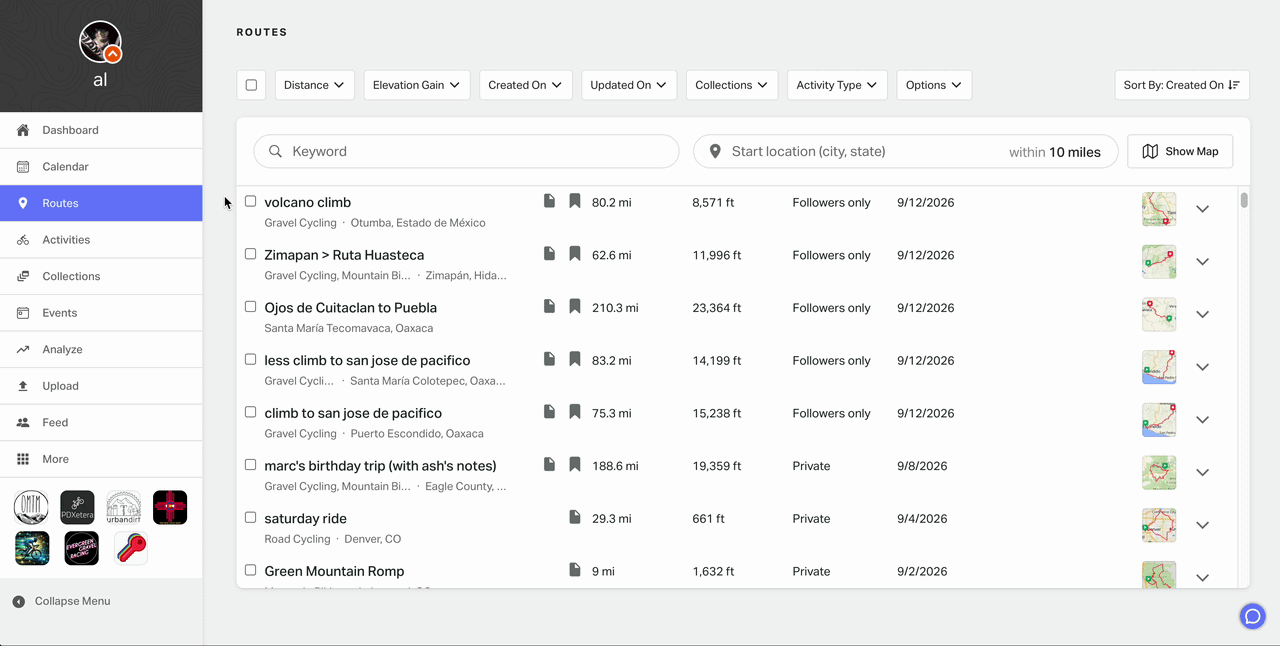Click the Show Map button
The image size is (1280, 646).
pos(1180,151)
